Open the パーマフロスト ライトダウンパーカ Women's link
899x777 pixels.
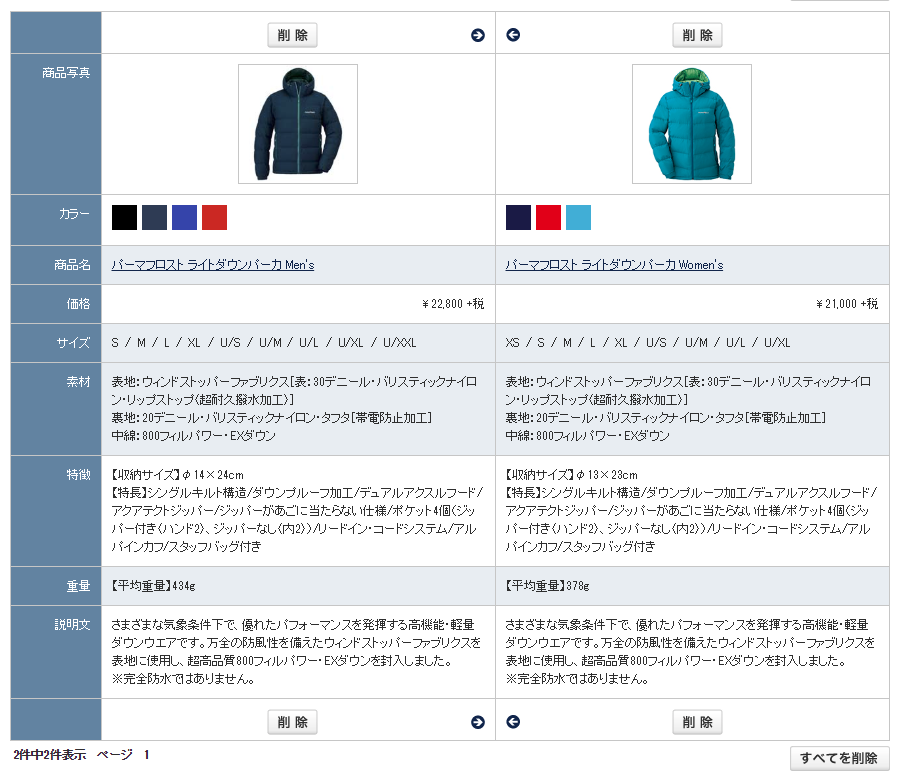coord(614,265)
